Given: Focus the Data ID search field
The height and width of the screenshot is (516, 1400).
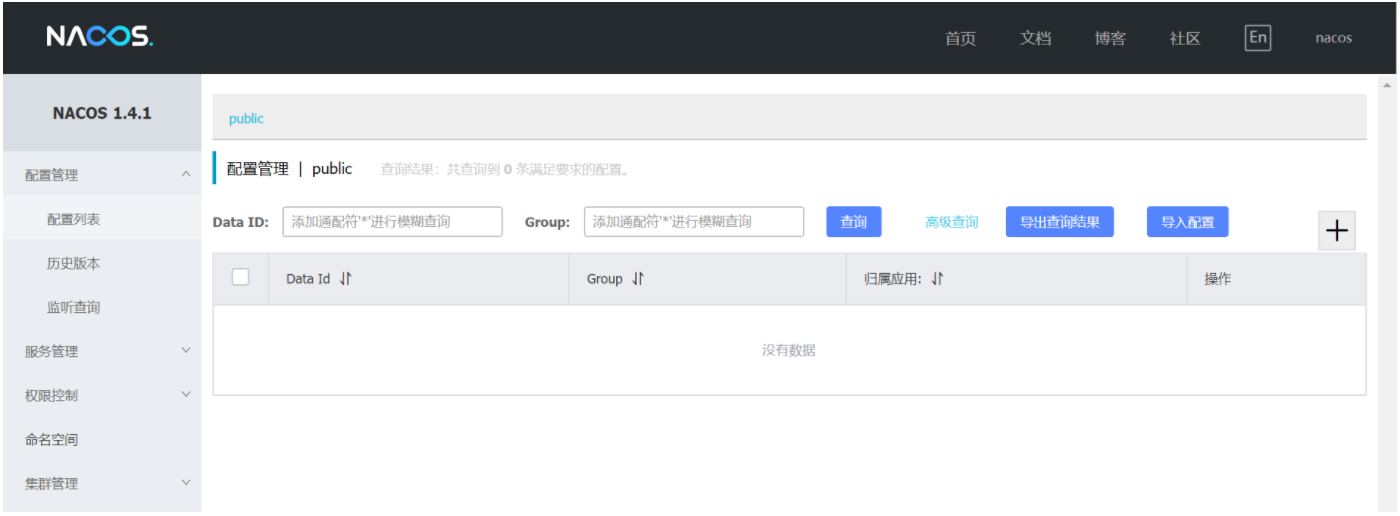Looking at the screenshot, I should [x=393, y=222].
